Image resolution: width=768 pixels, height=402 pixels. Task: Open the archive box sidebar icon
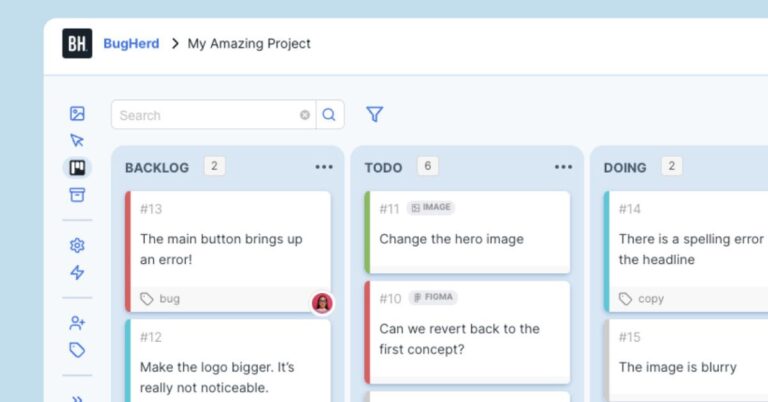[77, 195]
